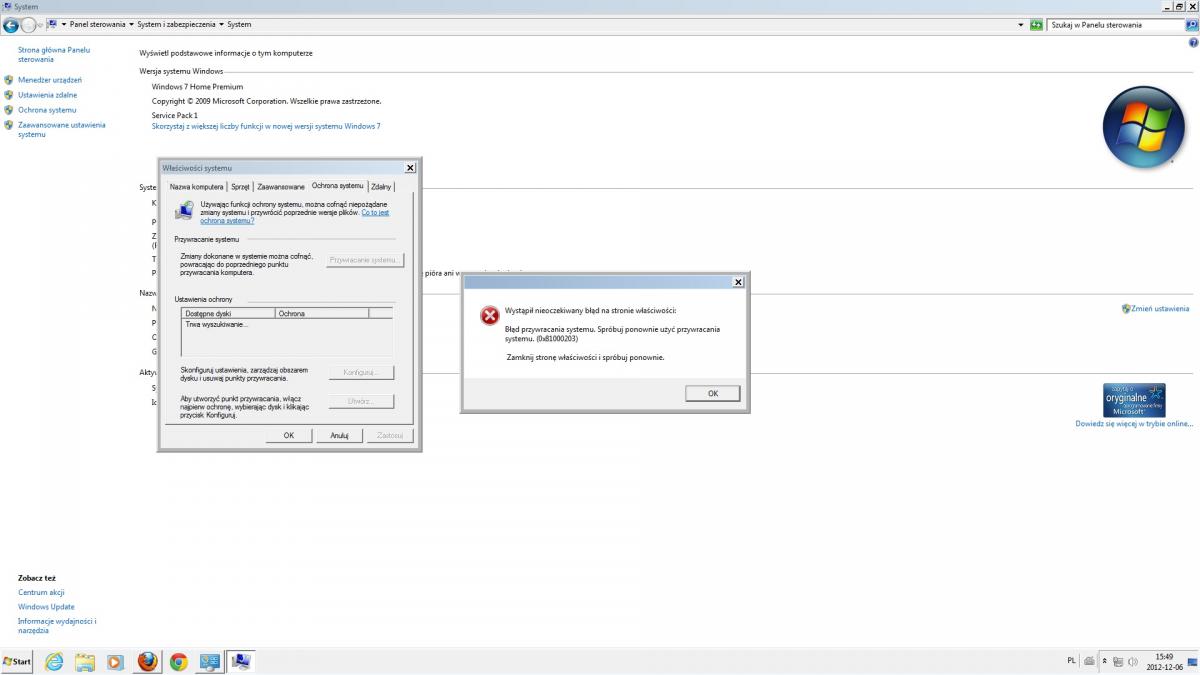This screenshot has height=675, width=1200.
Task: Click the Start button
Action: pyautogui.click(x=17, y=661)
